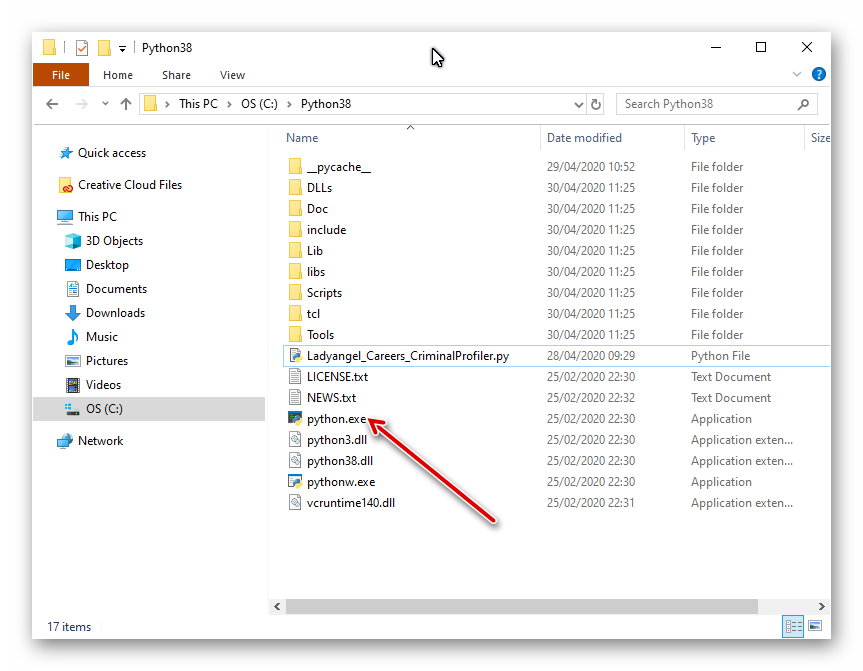Select OS (C:) drive in sidebar
863x671 pixels.
coord(149,409)
